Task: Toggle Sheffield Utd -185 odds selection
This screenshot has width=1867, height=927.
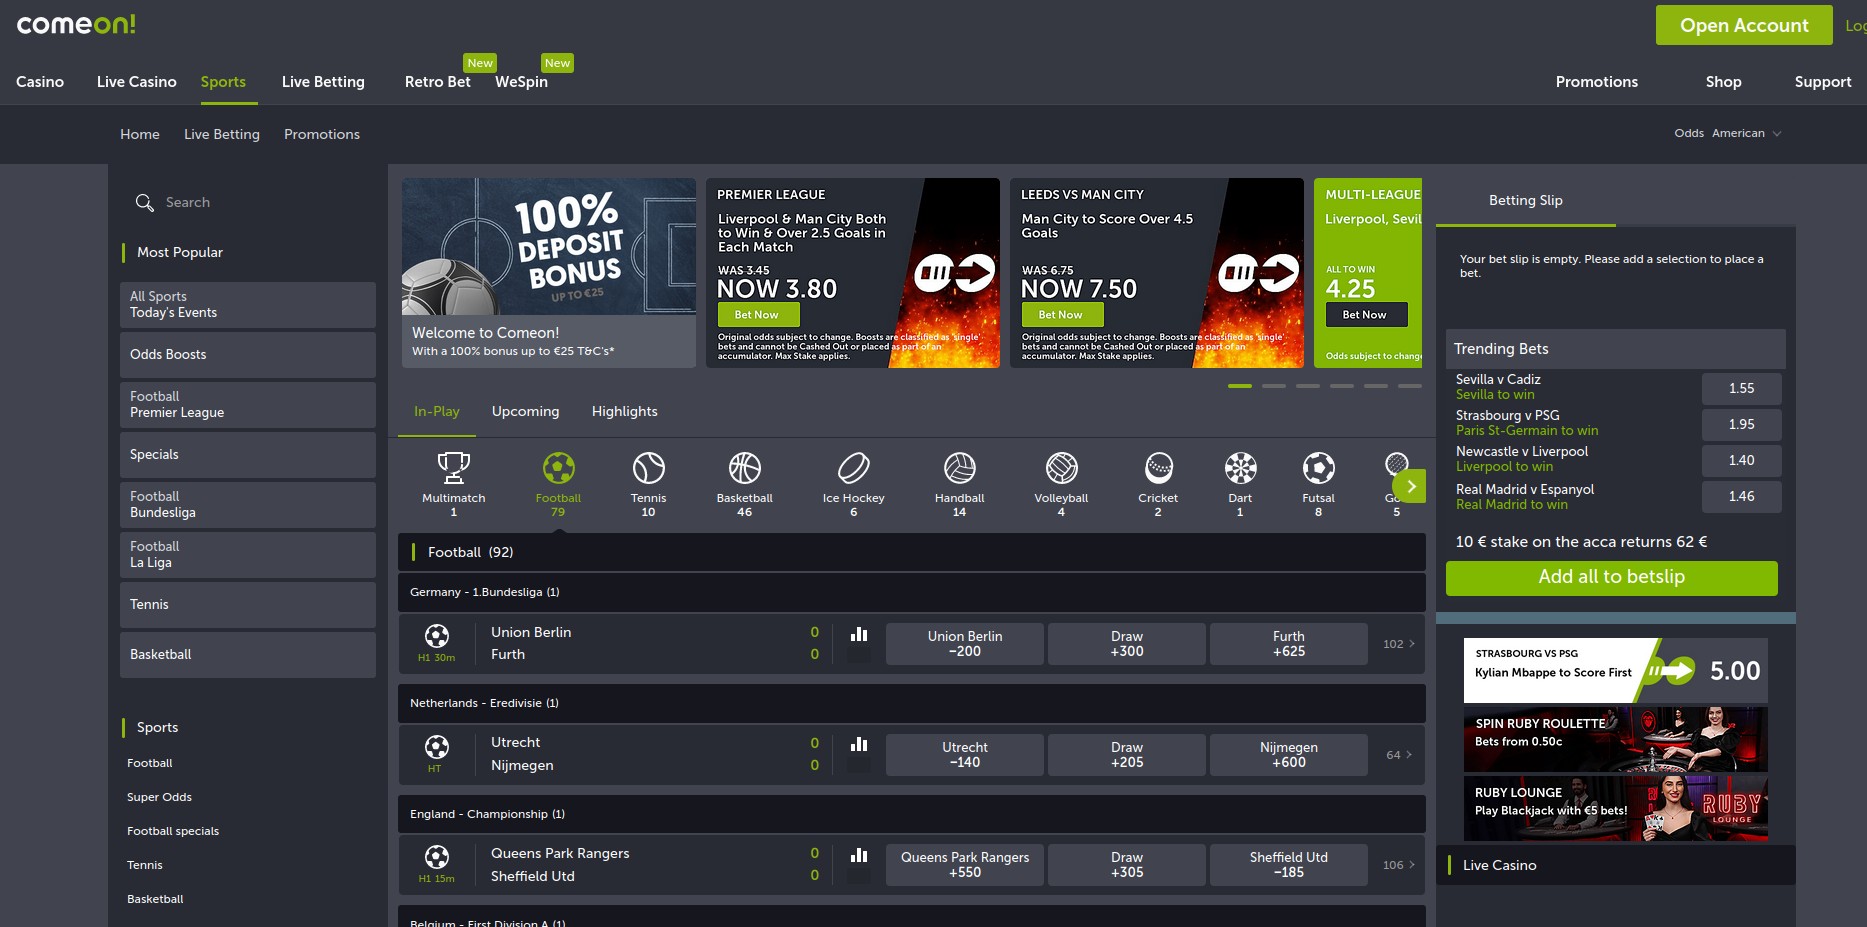Action: [1288, 865]
